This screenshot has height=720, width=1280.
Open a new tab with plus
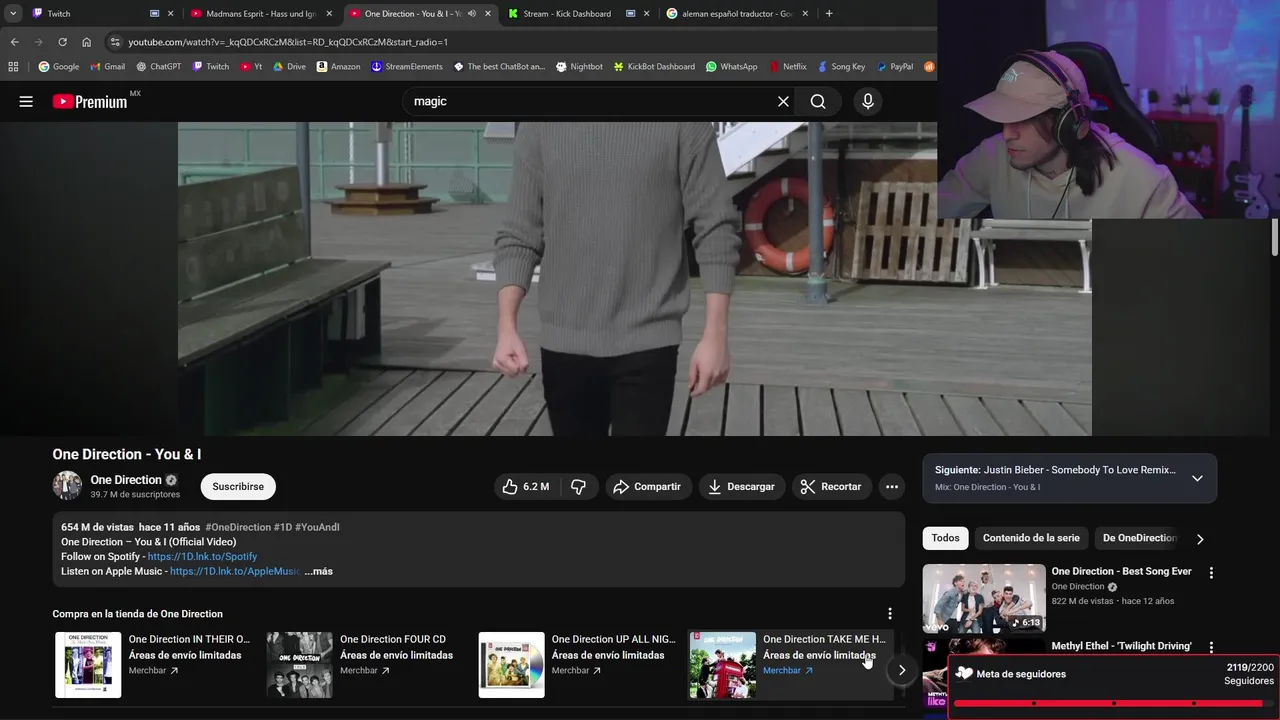[829, 14]
